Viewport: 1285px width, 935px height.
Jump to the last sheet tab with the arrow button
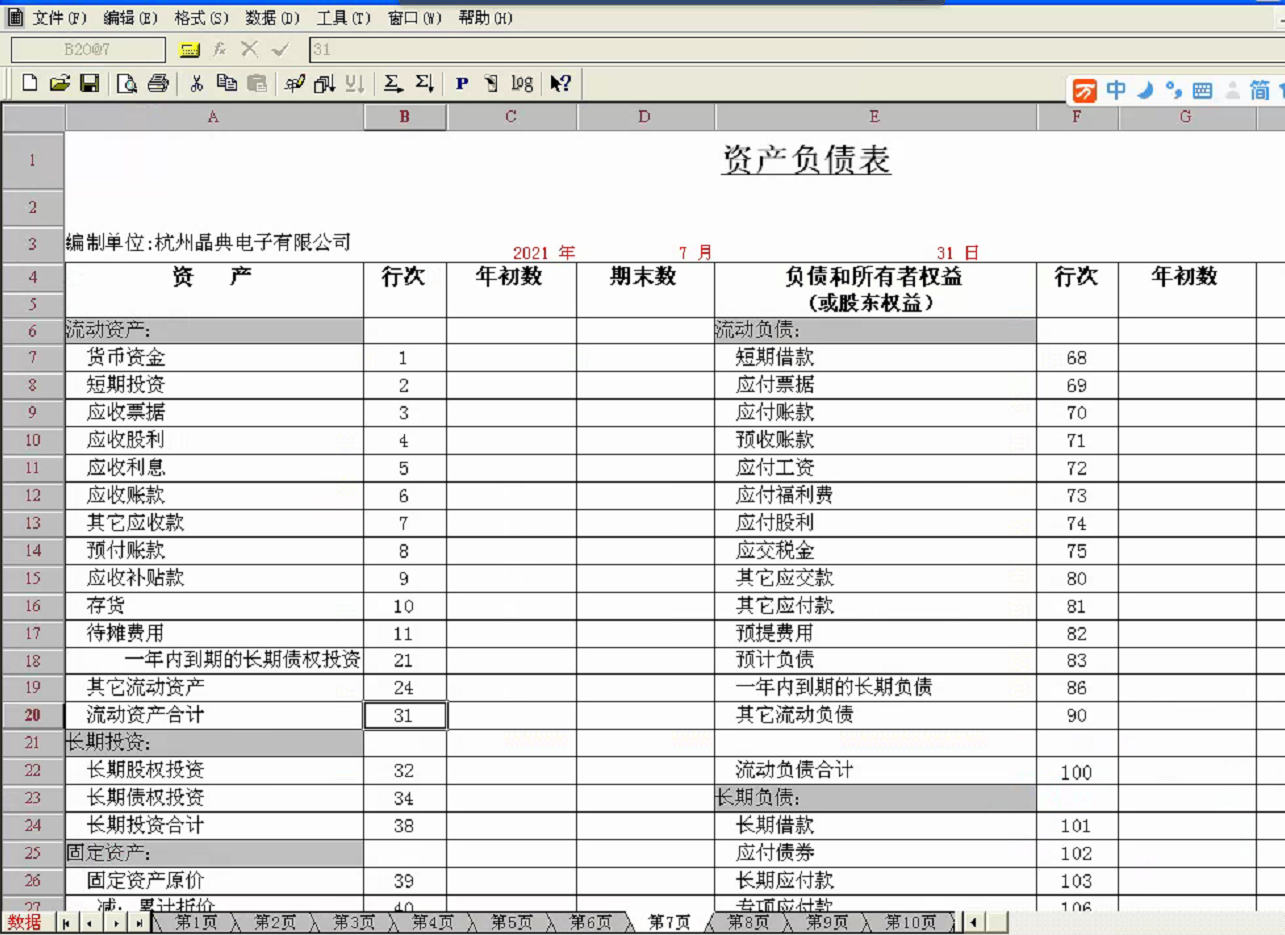[138, 923]
